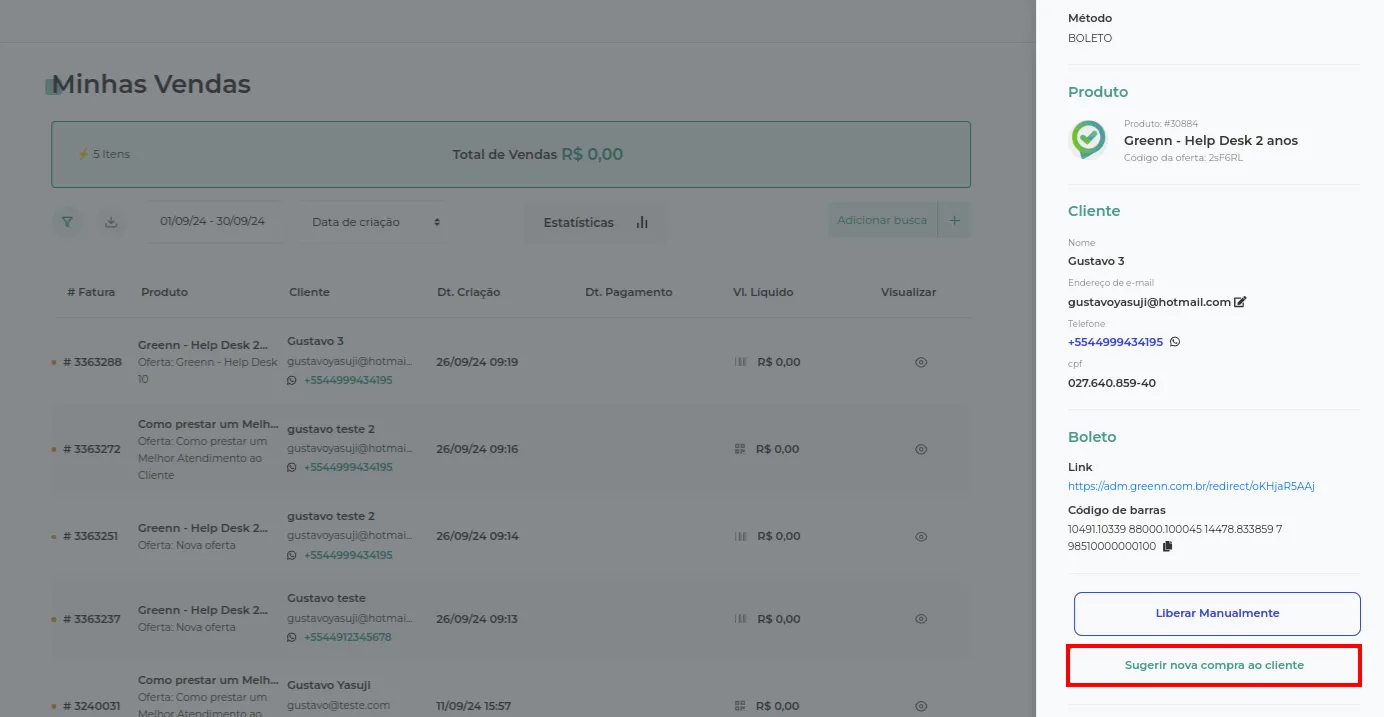The width and height of the screenshot is (1384, 717).
Task: Click the # Fatura column header
Action: pos(91,292)
